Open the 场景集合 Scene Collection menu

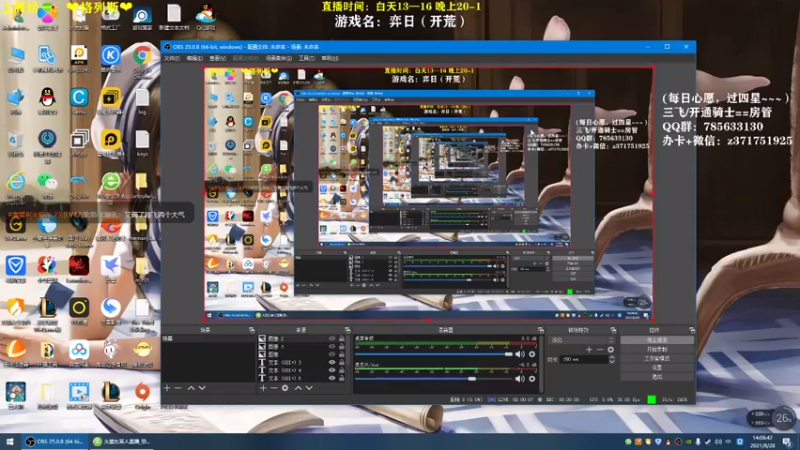[279, 59]
